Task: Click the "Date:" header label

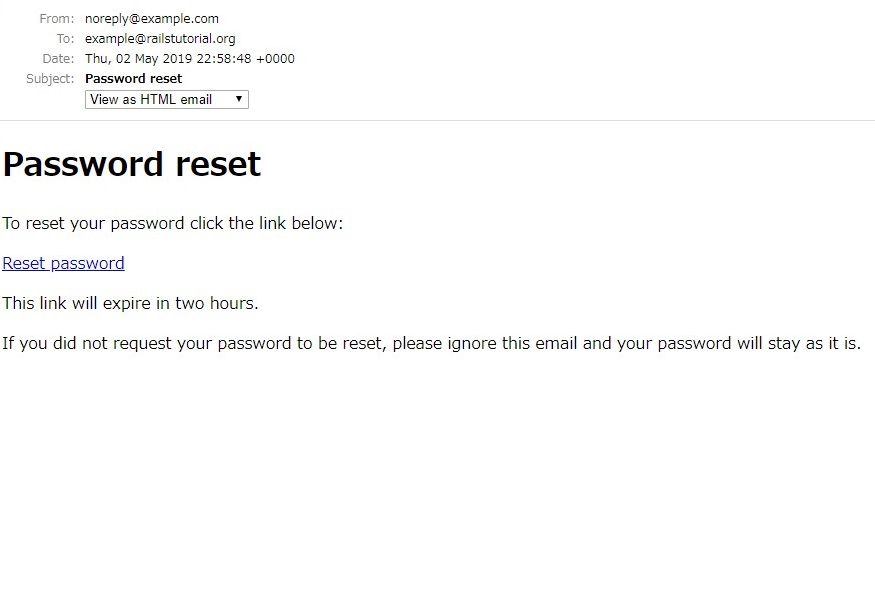Action: tap(58, 58)
